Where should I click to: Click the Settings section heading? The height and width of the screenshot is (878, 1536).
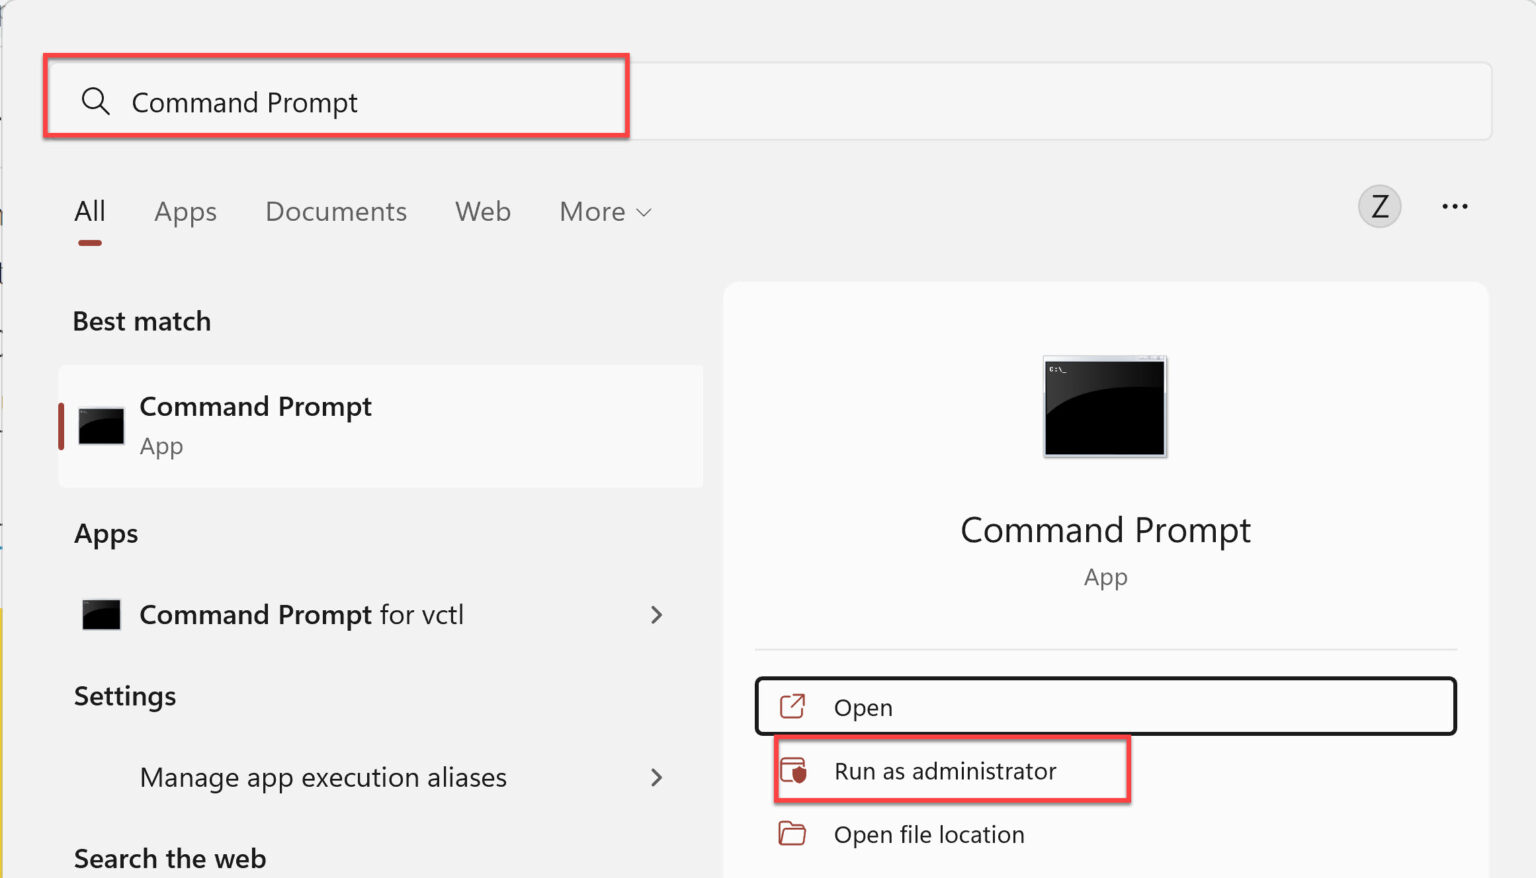tap(125, 696)
